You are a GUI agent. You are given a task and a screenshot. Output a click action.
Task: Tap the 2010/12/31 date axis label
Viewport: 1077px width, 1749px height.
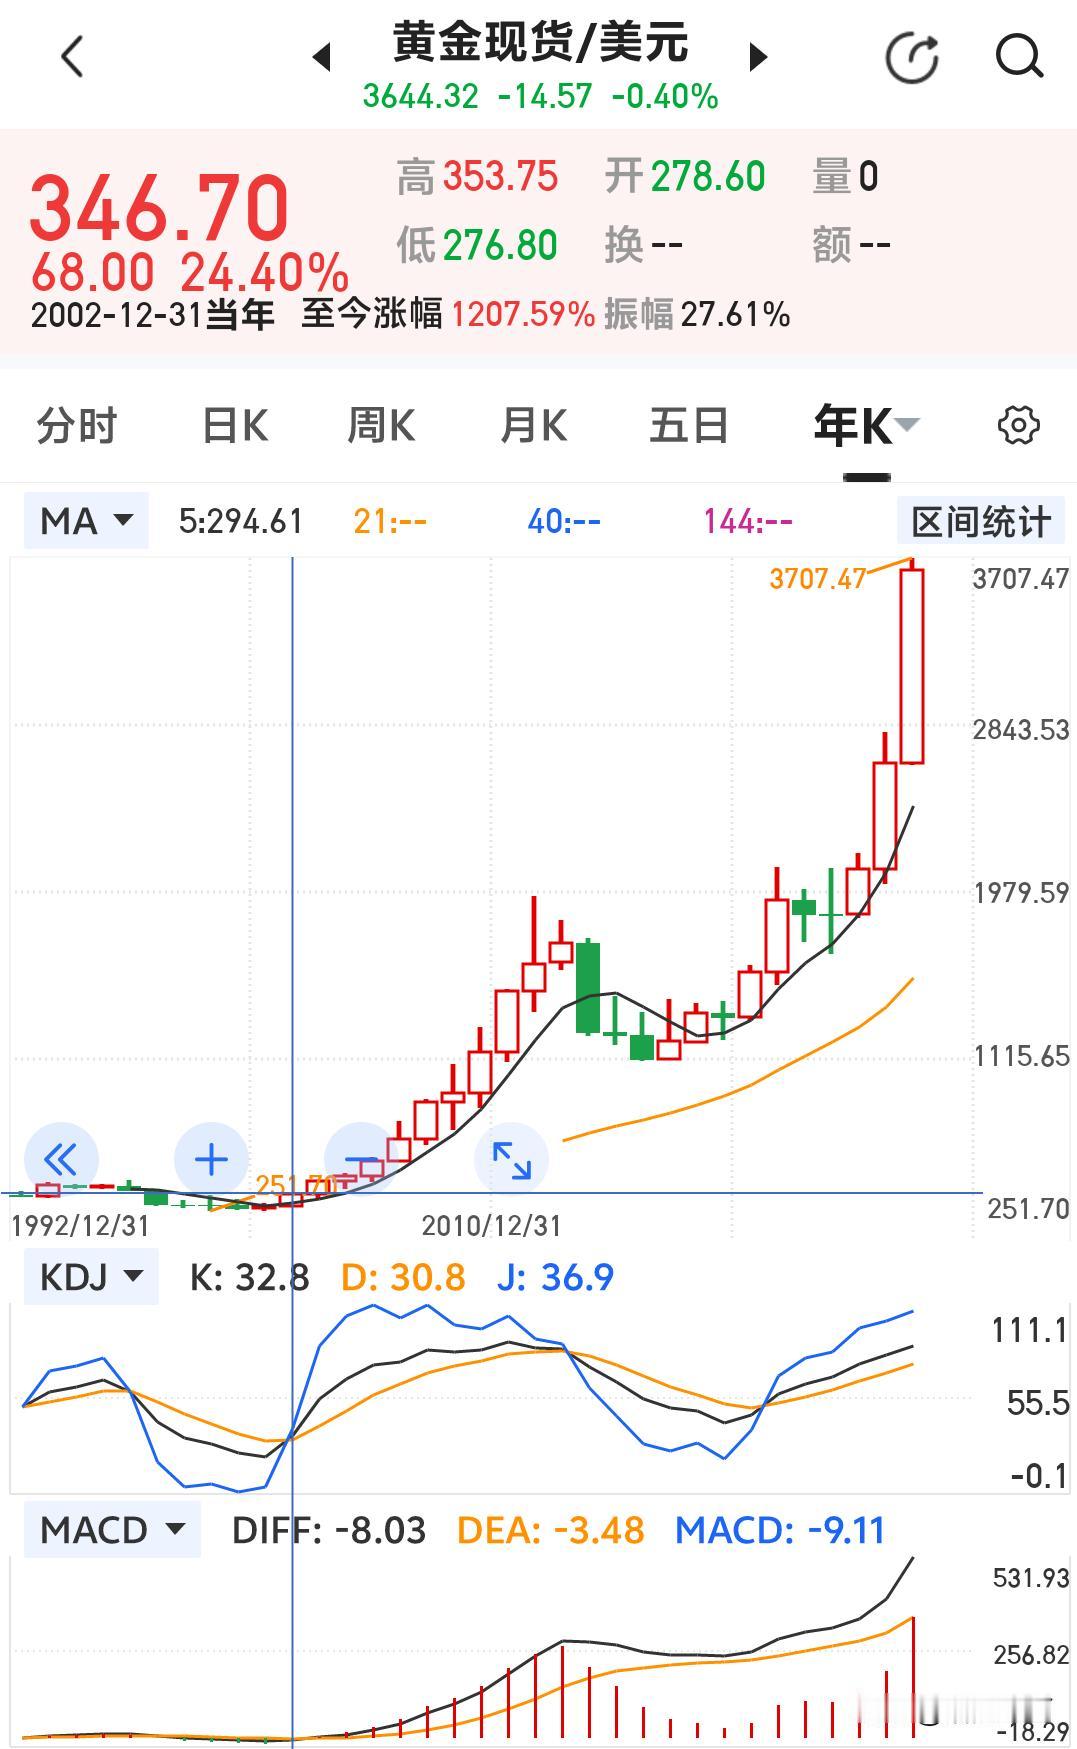[491, 1226]
